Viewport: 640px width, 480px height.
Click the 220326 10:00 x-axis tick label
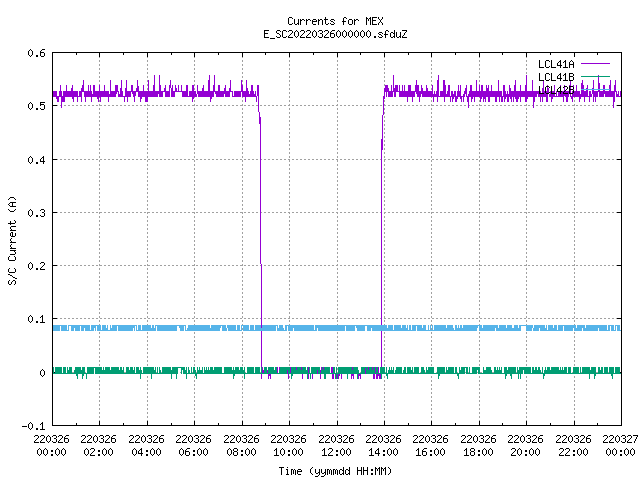(288, 446)
